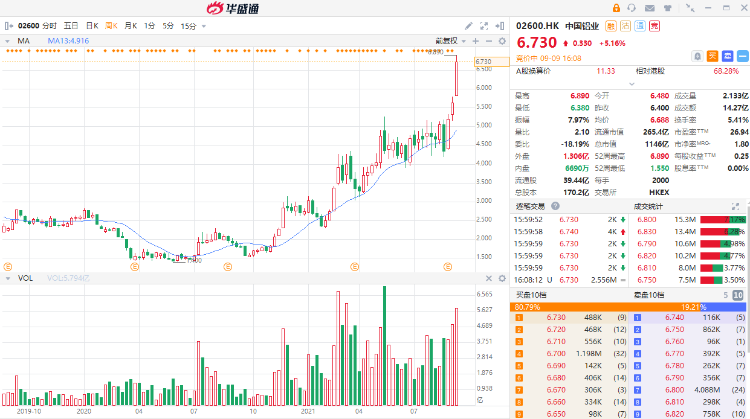Viewport: 750px width, 419px height.
Task: Toggle chart fullscreen icon
Action: click(x=484, y=26)
